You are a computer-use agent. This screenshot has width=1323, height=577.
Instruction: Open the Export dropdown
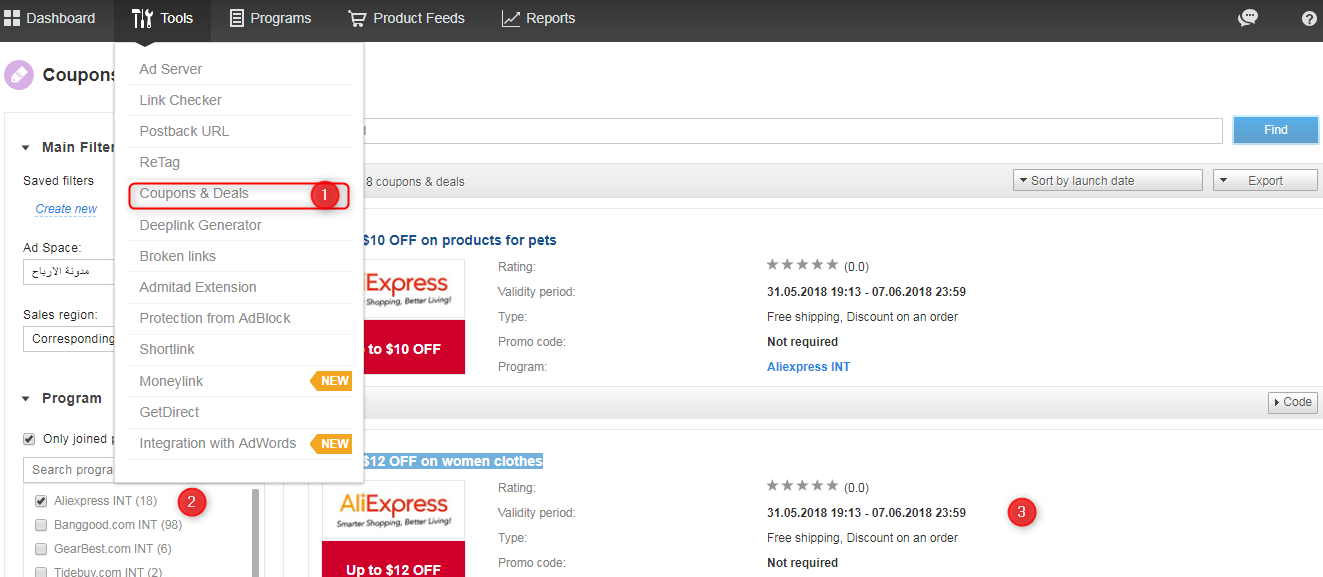pos(1265,180)
